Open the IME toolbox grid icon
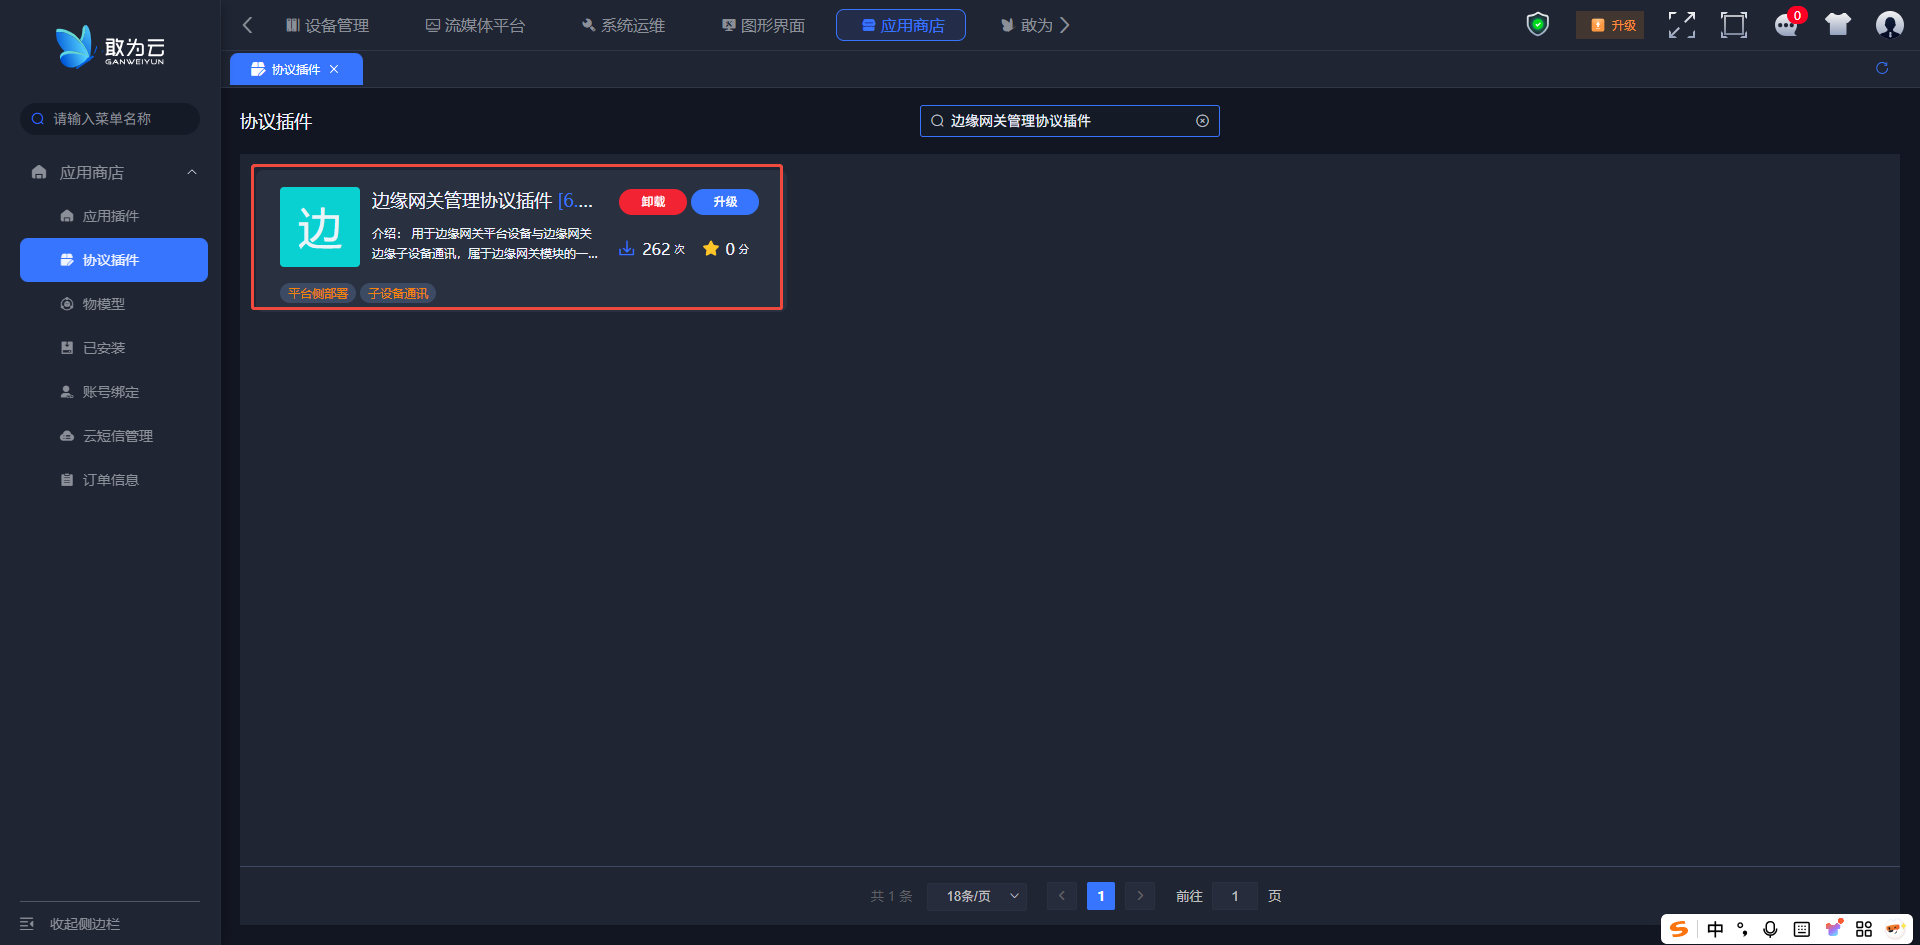 1864,929
